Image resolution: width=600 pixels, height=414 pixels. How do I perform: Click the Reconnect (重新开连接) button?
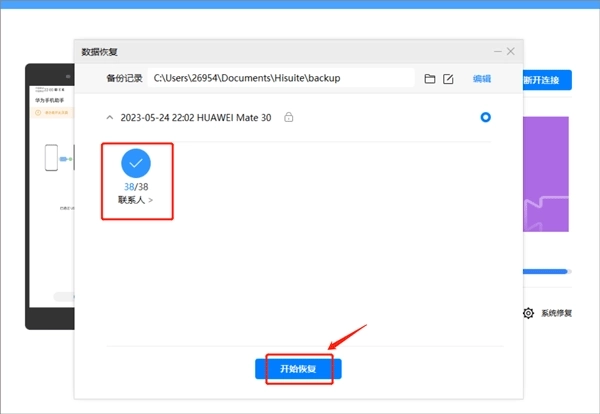[x=547, y=79]
